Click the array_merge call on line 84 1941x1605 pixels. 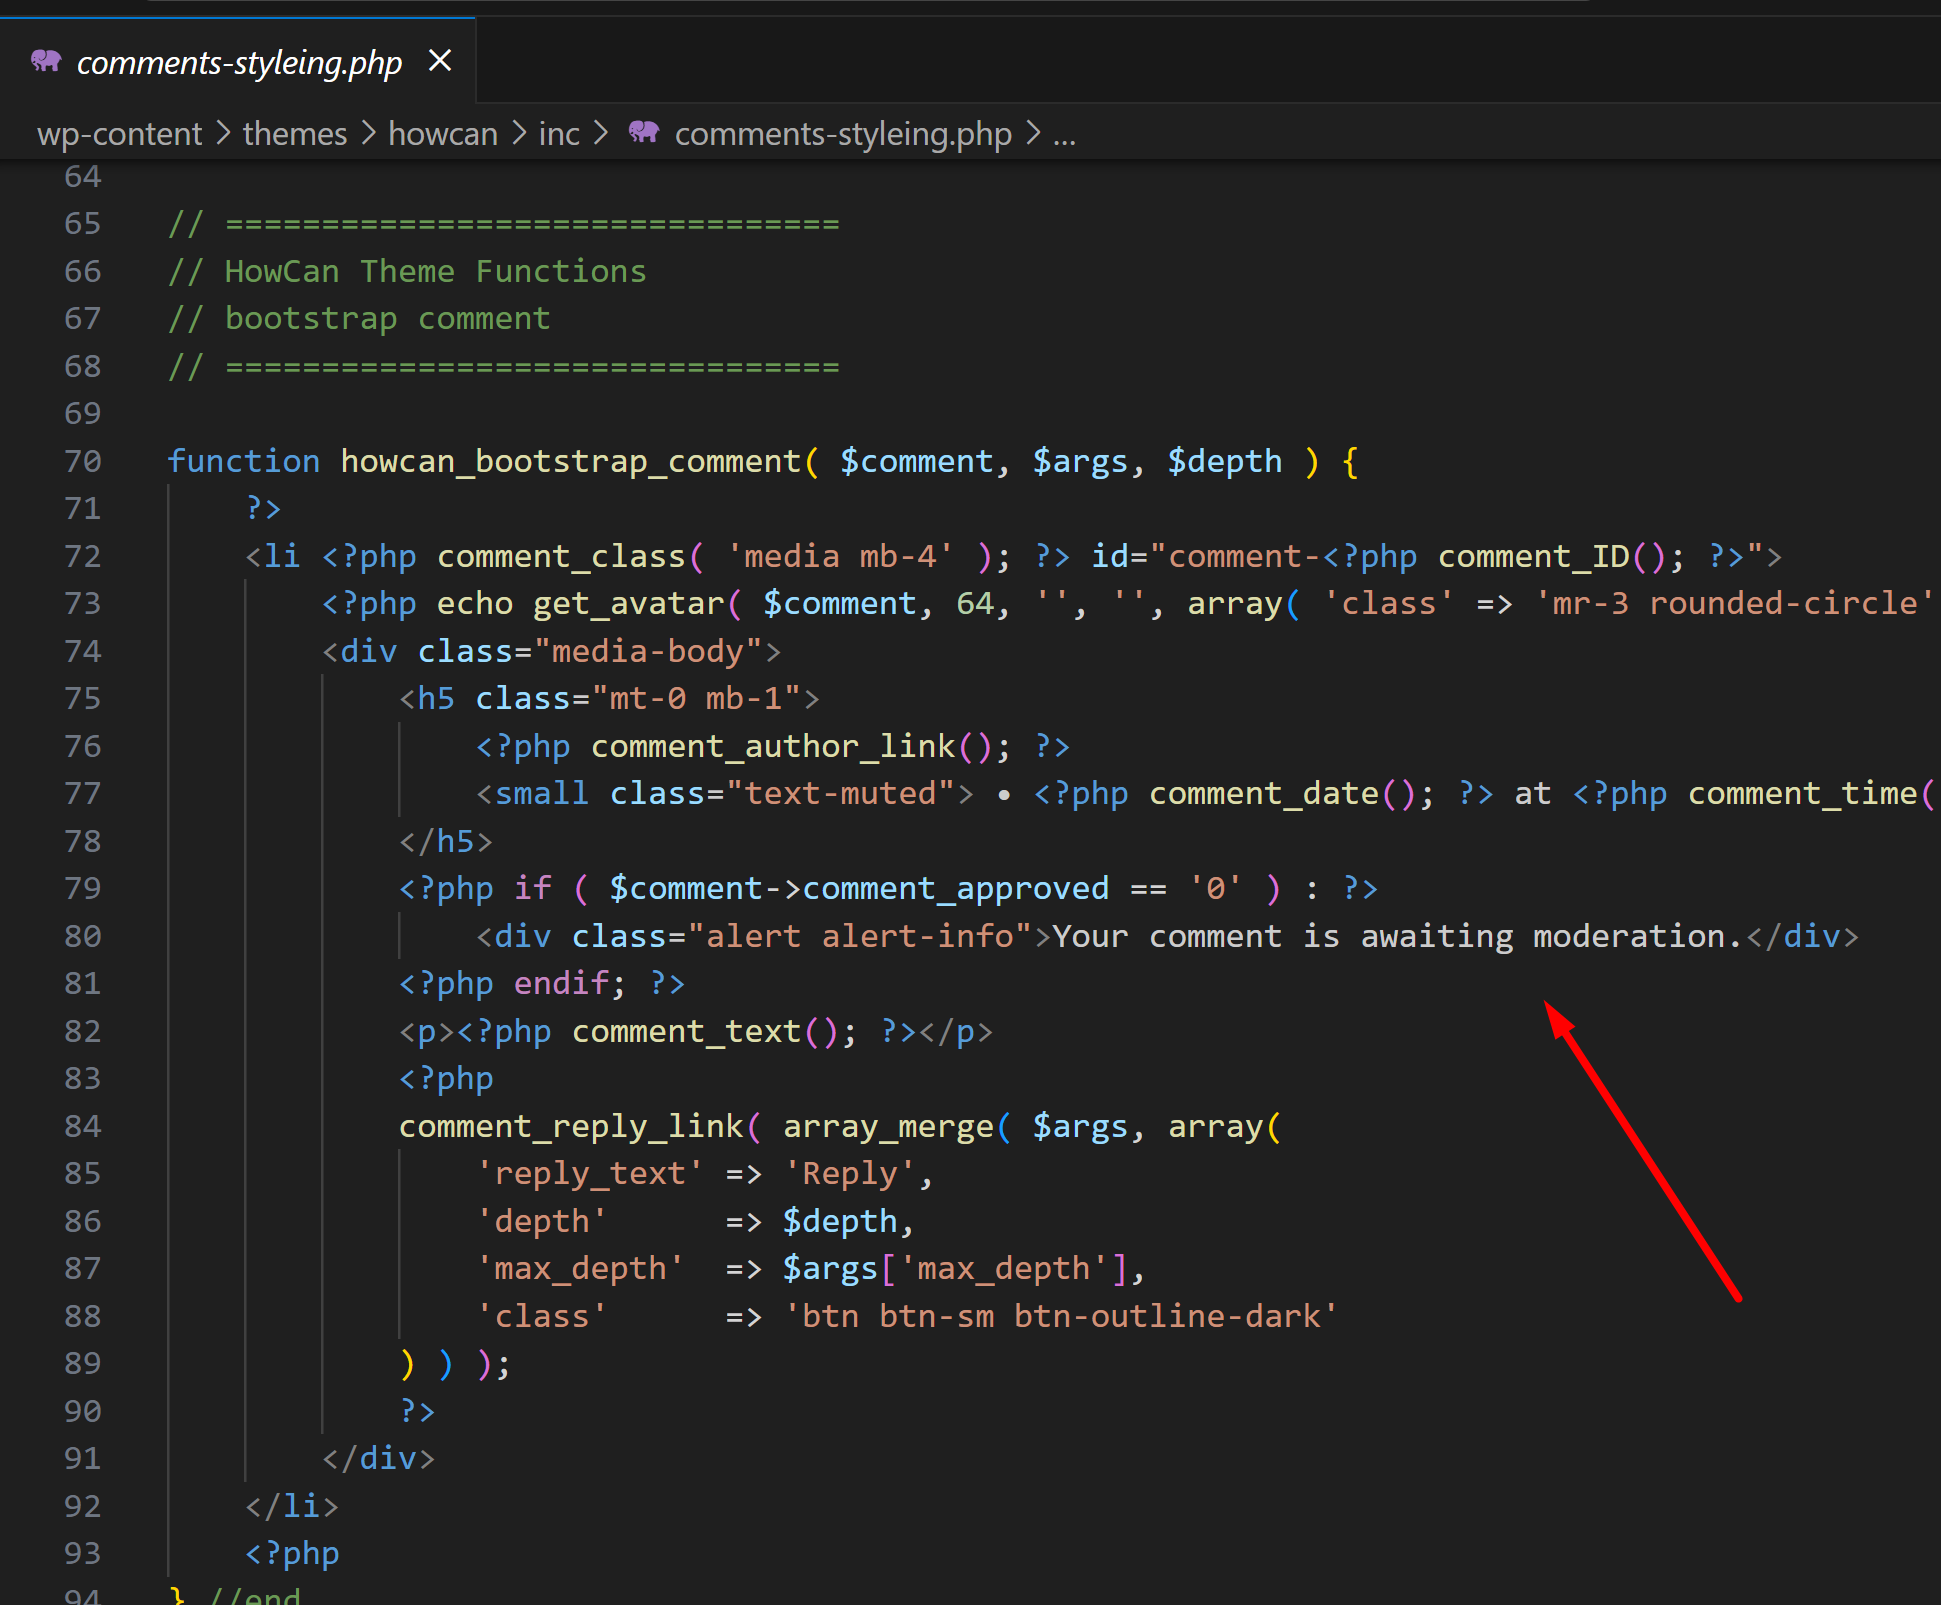pyautogui.click(x=888, y=1126)
